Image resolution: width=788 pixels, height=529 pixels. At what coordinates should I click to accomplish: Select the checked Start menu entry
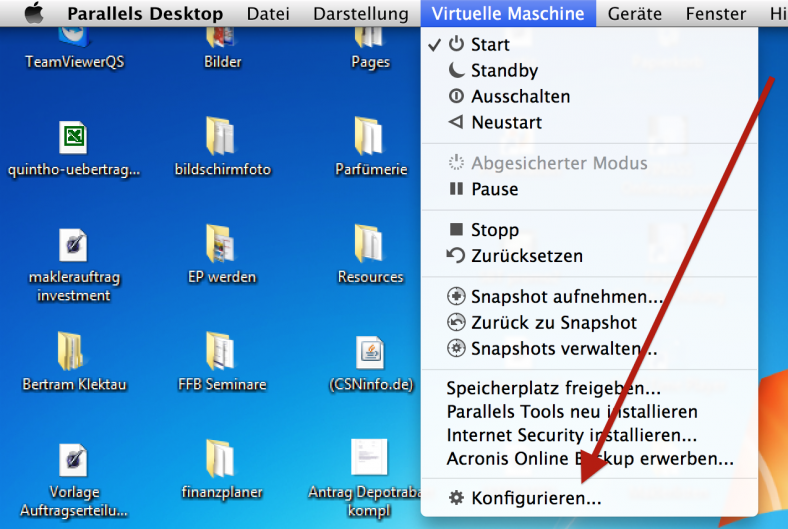589,44
